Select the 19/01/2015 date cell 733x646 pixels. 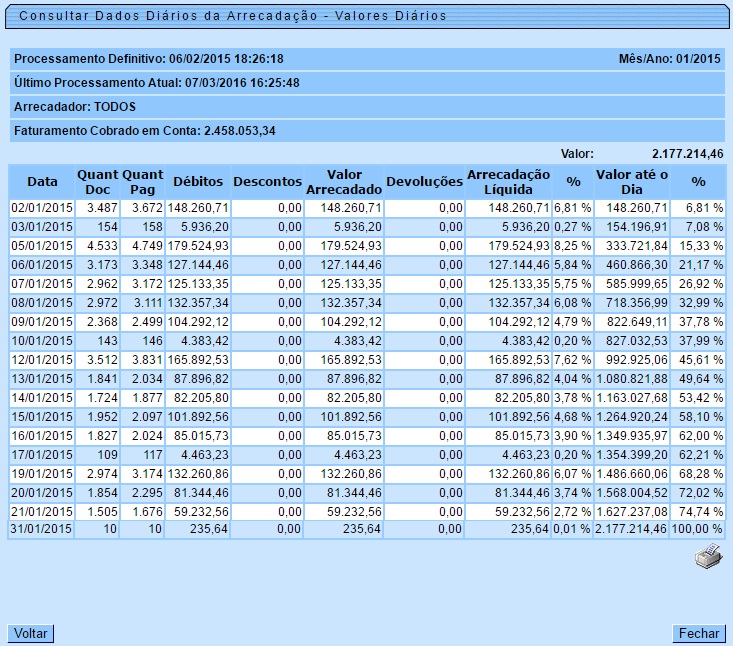tap(42, 472)
